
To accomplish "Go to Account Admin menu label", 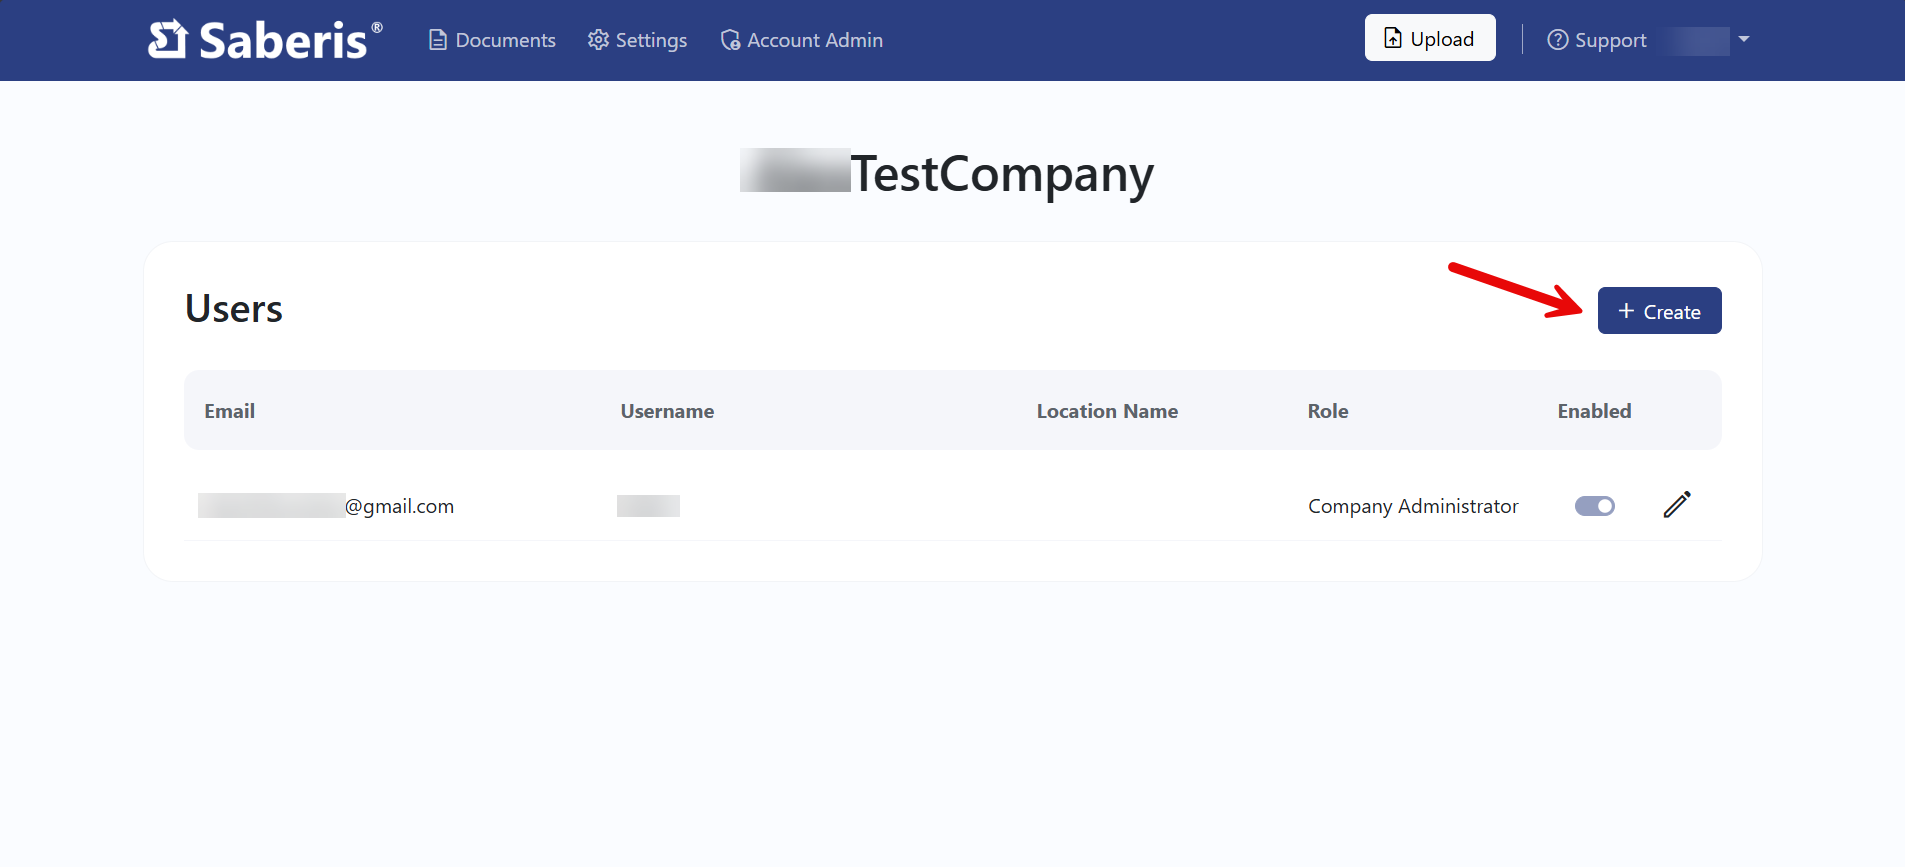I will click(815, 40).
